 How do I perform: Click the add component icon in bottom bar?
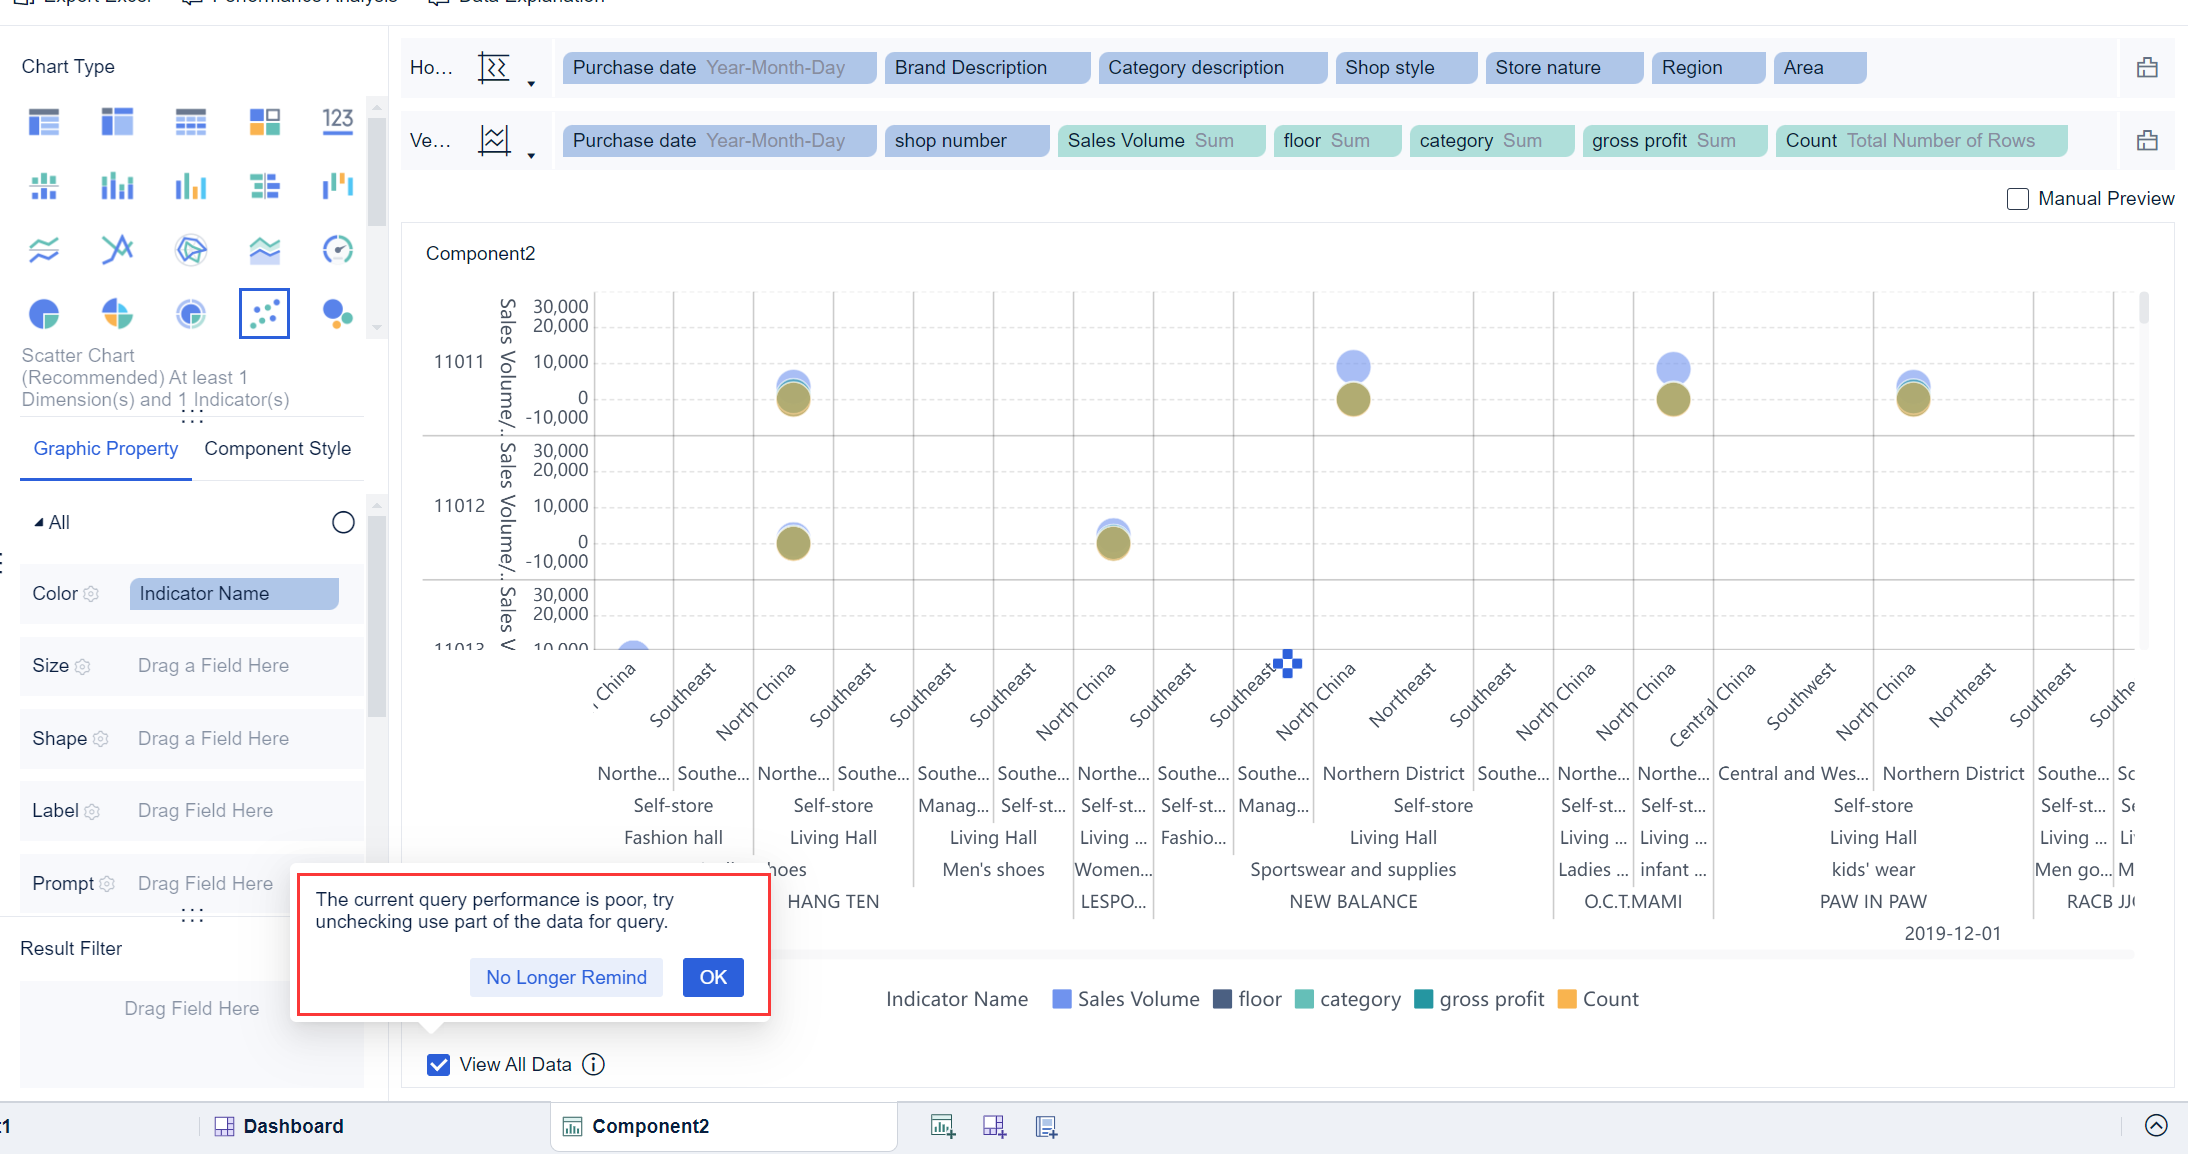coord(942,1126)
